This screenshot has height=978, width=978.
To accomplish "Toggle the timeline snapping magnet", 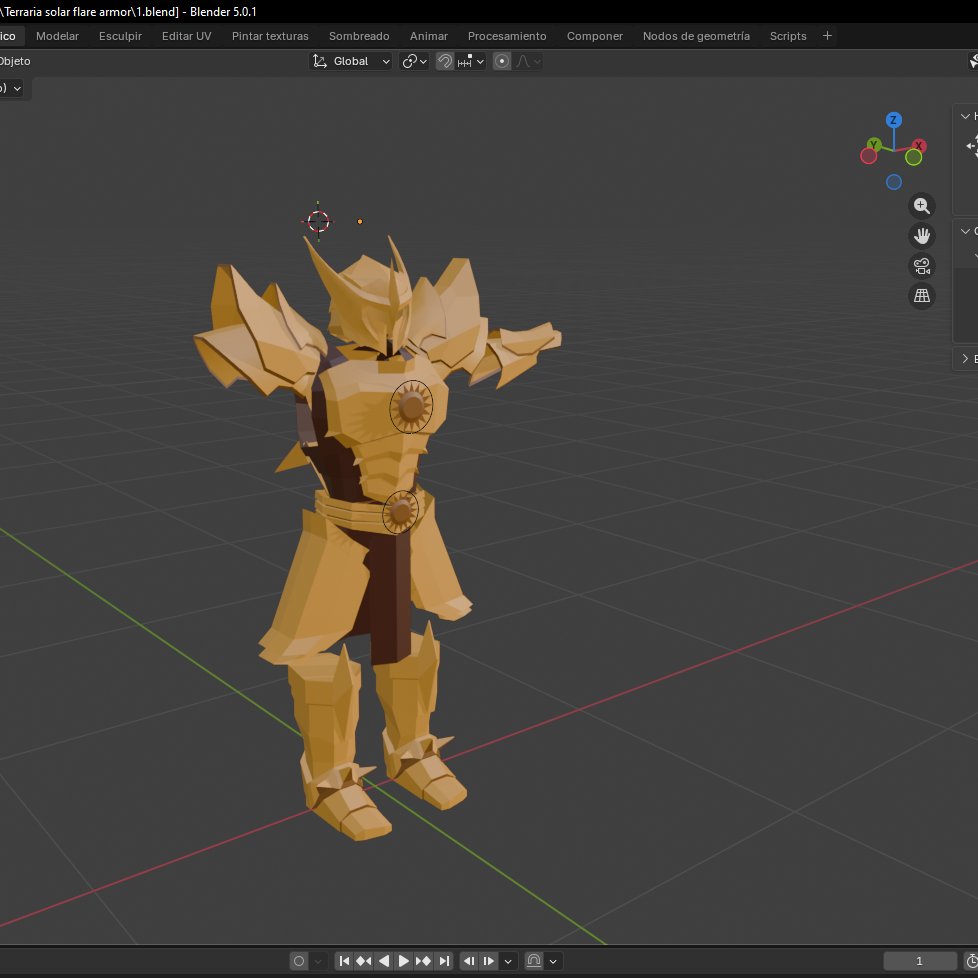I will [534, 961].
